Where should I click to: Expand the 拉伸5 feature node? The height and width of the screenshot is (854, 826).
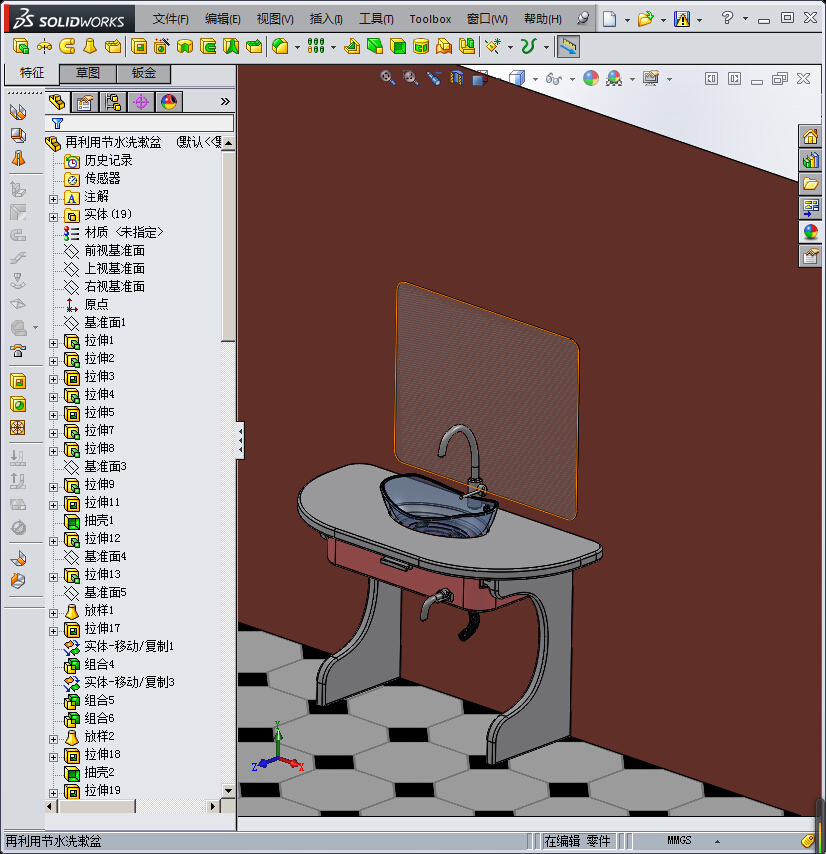53,415
